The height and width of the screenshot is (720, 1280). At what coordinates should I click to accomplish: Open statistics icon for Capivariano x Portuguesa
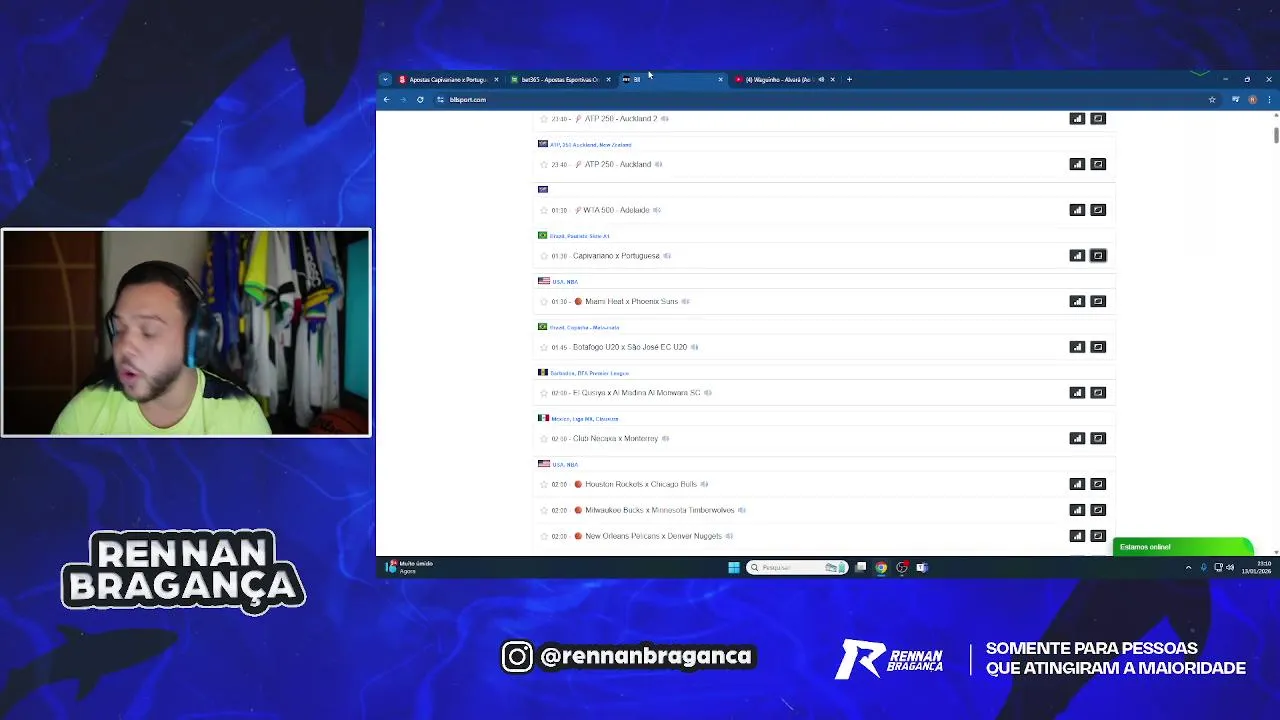click(1077, 256)
